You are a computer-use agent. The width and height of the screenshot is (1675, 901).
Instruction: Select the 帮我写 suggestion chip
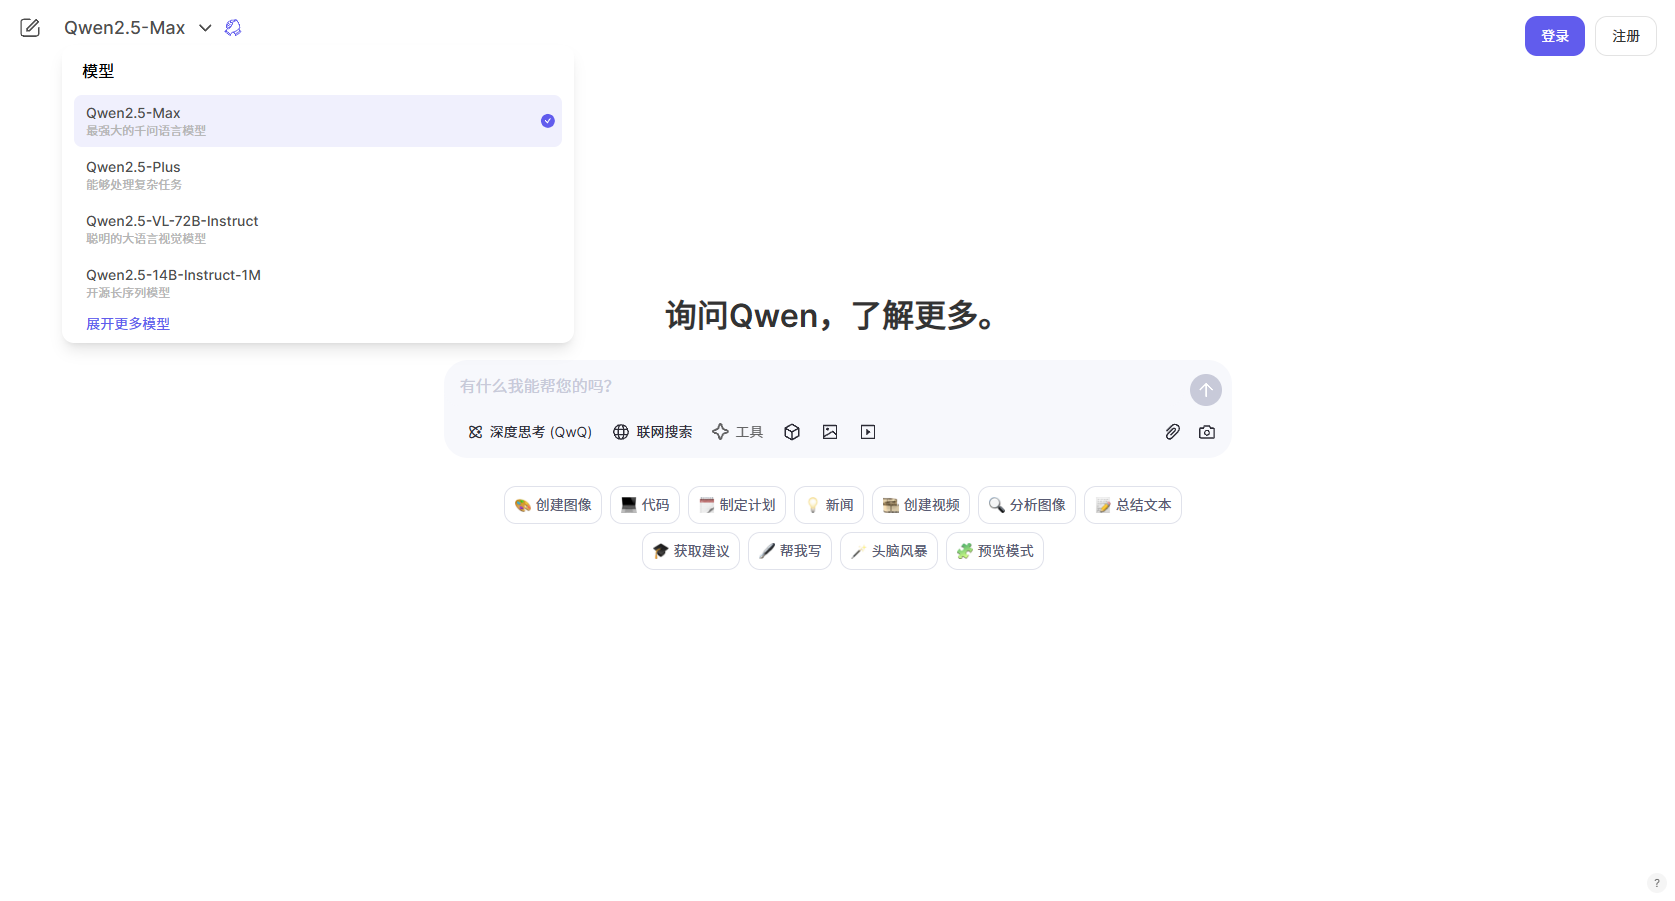point(790,551)
